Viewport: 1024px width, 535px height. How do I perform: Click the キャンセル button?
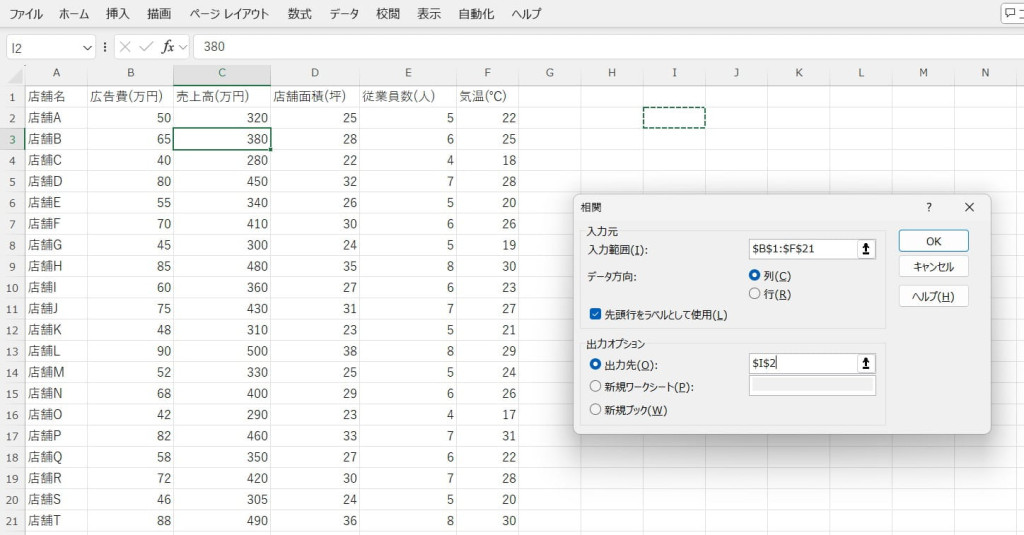(933, 267)
